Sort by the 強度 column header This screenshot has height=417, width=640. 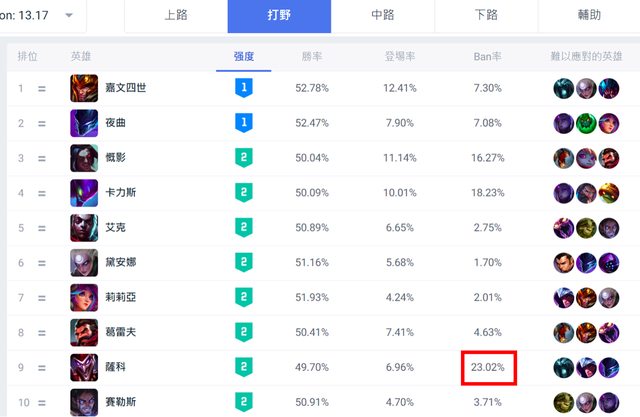coord(244,56)
